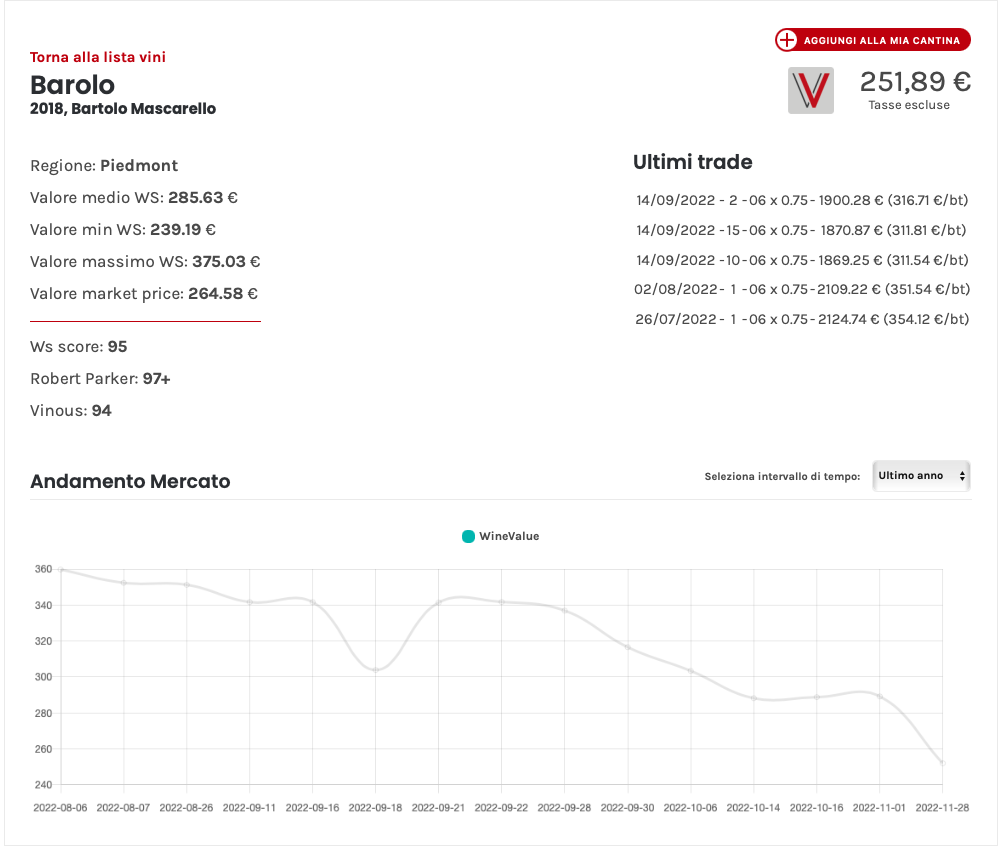Viewport: 1005px width, 847px height.
Task: Click trade row with 1900.28 €
Action: (x=802, y=200)
